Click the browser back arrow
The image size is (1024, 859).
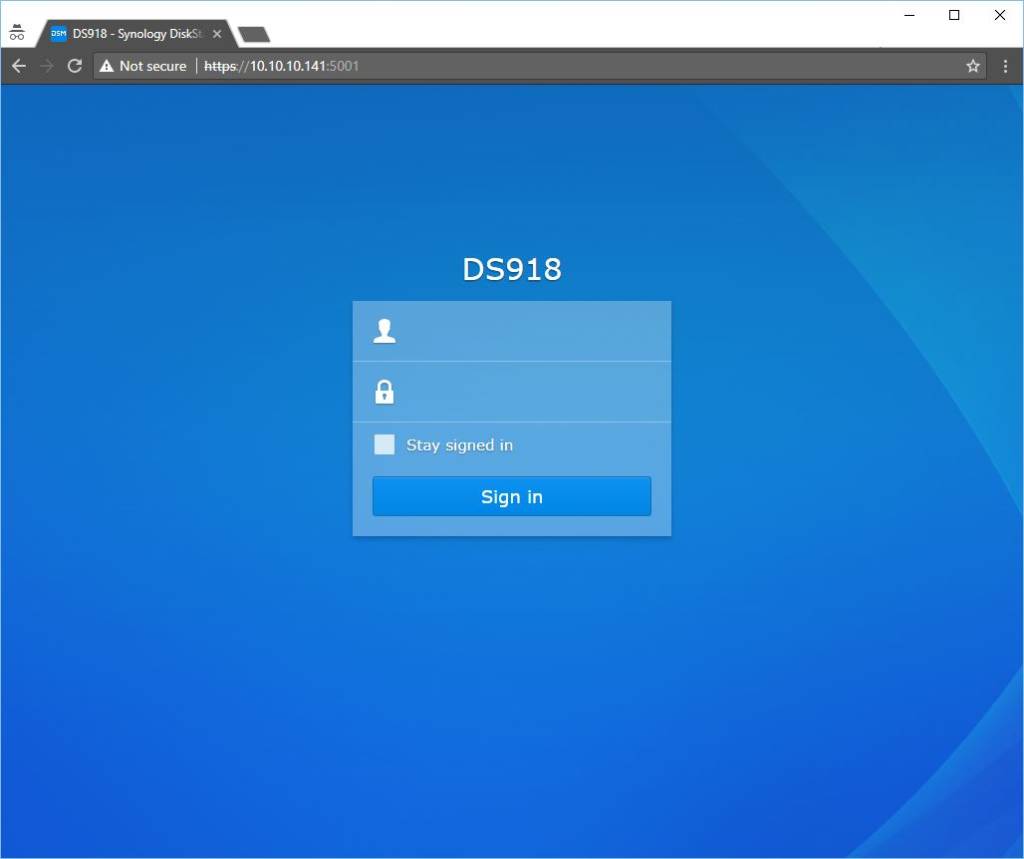point(19,66)
